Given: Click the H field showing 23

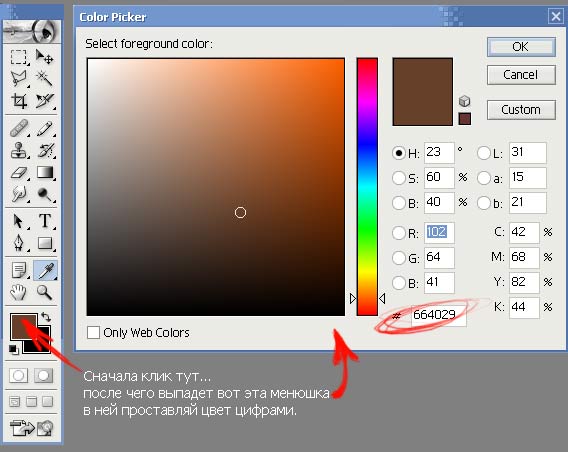Looking at the screenshot, I should tap(439, 152).
